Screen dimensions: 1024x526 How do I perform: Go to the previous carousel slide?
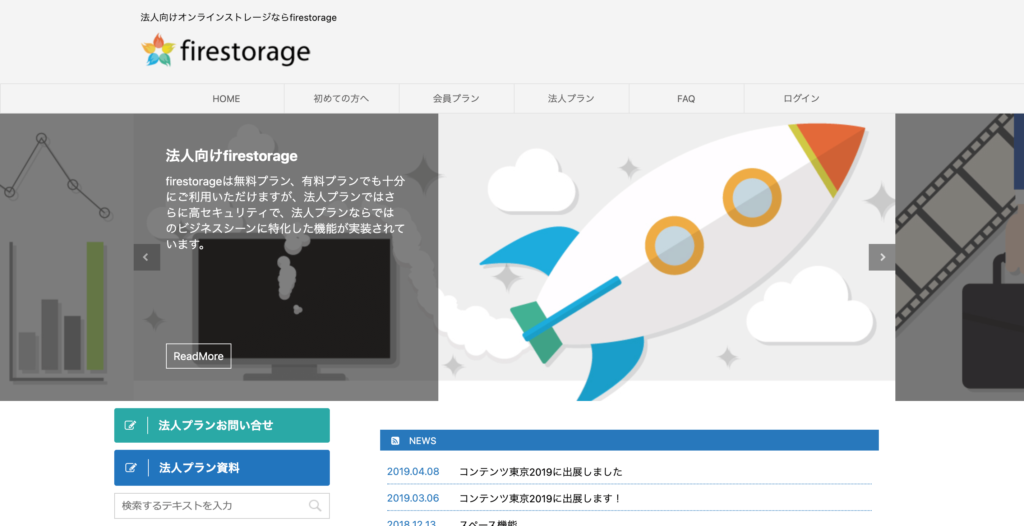[x=146, y=257]
